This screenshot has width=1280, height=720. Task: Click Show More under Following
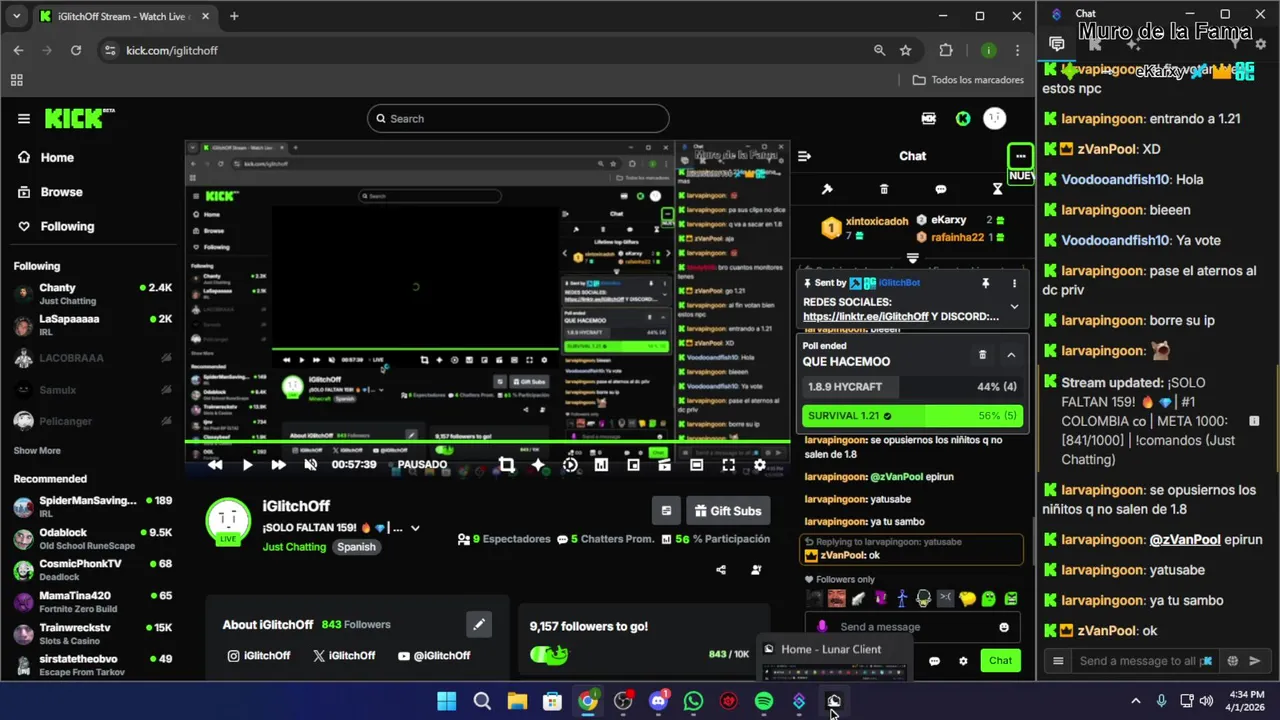pyautogui.click(x=37, y=451)
